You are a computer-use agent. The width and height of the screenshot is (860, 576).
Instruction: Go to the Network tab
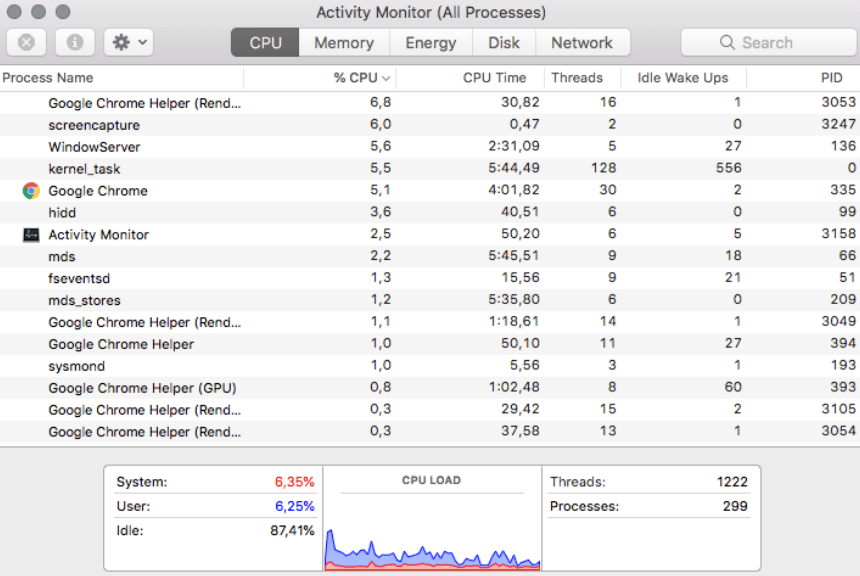point(582,42)
